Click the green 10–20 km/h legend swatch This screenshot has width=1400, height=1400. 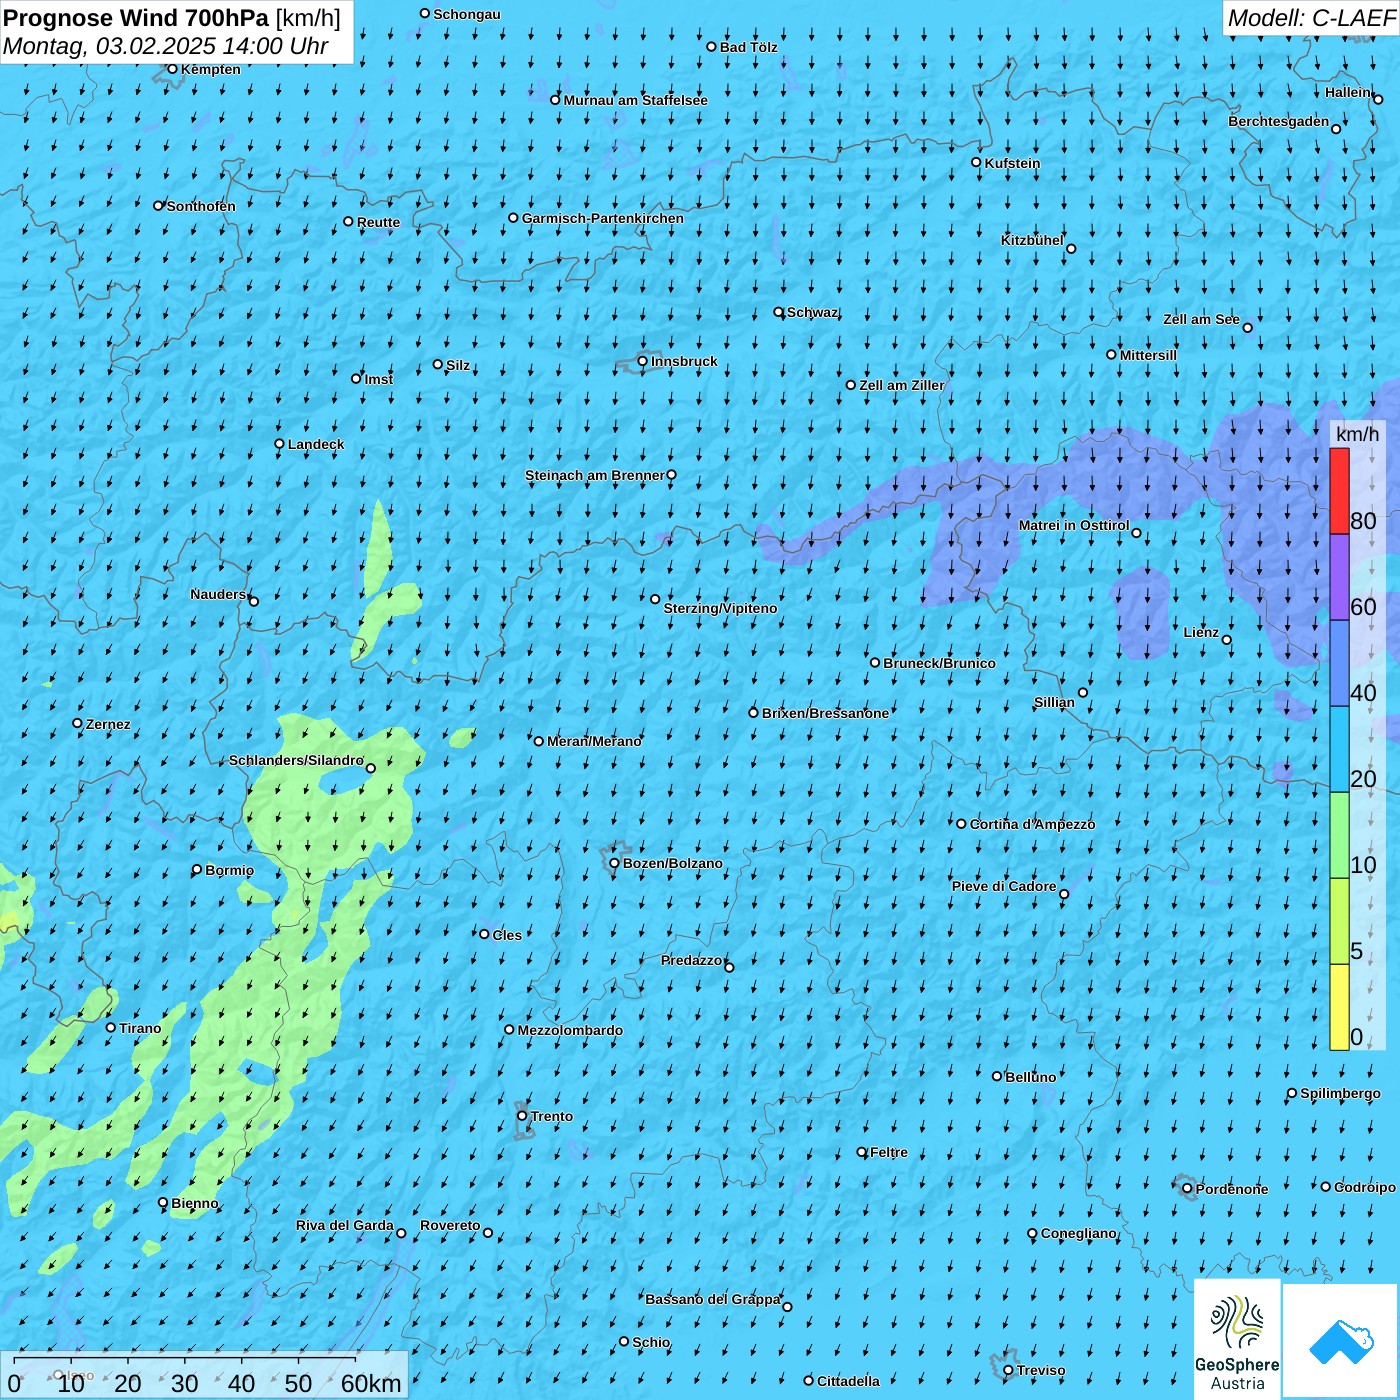[1339, 835]
